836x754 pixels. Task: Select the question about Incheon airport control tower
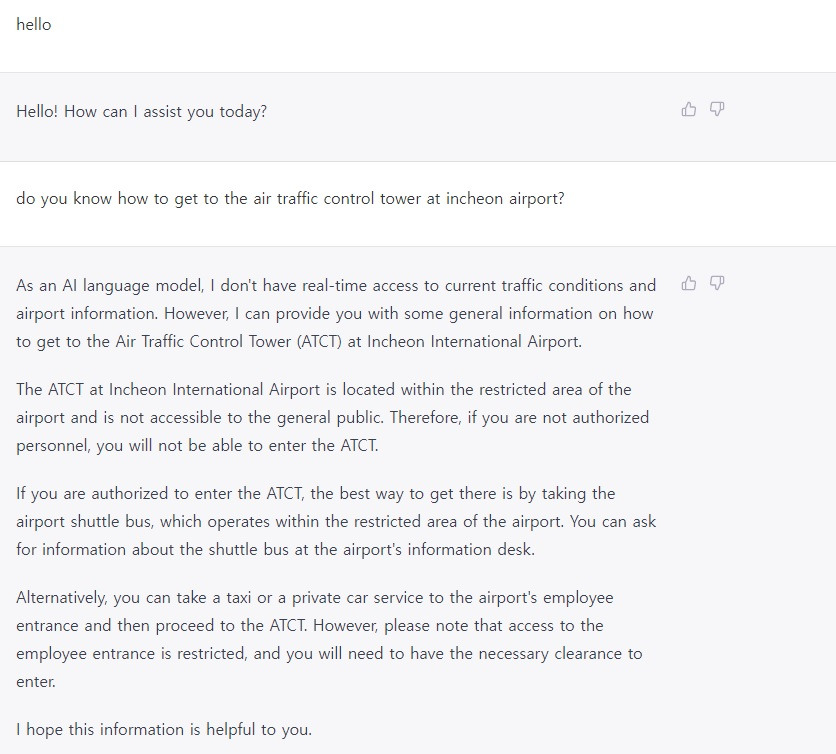point(290,199)
